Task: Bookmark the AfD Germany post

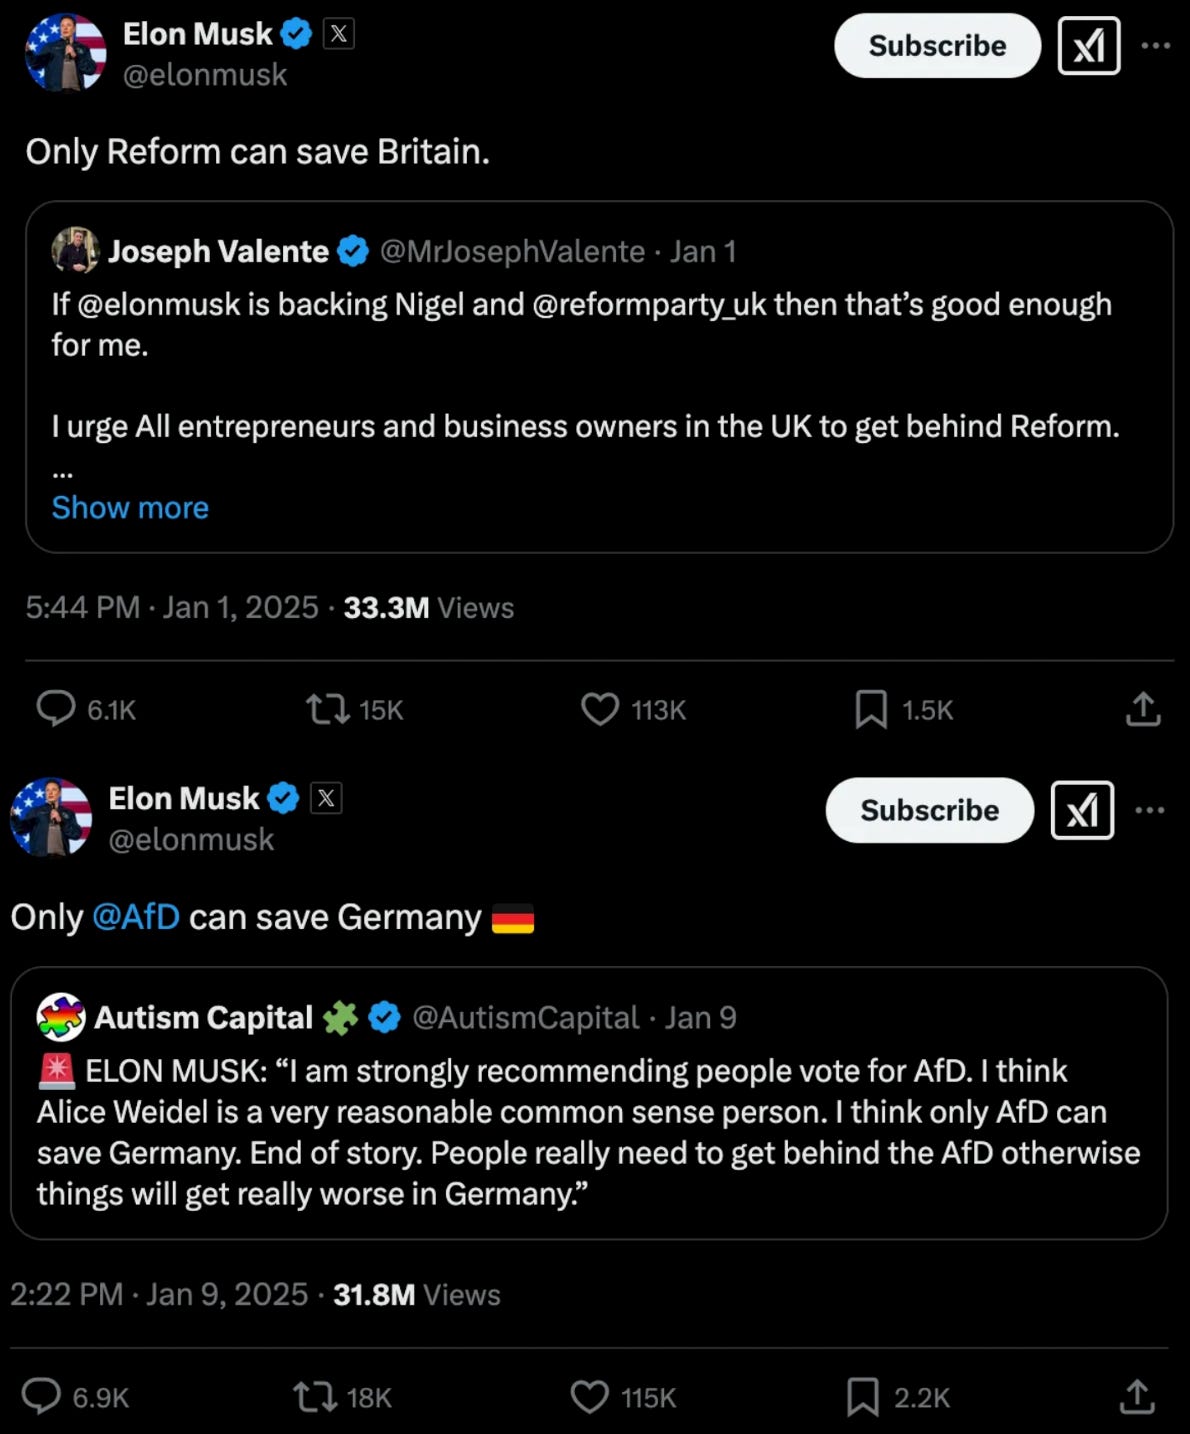Action: tap(862, 1397)
